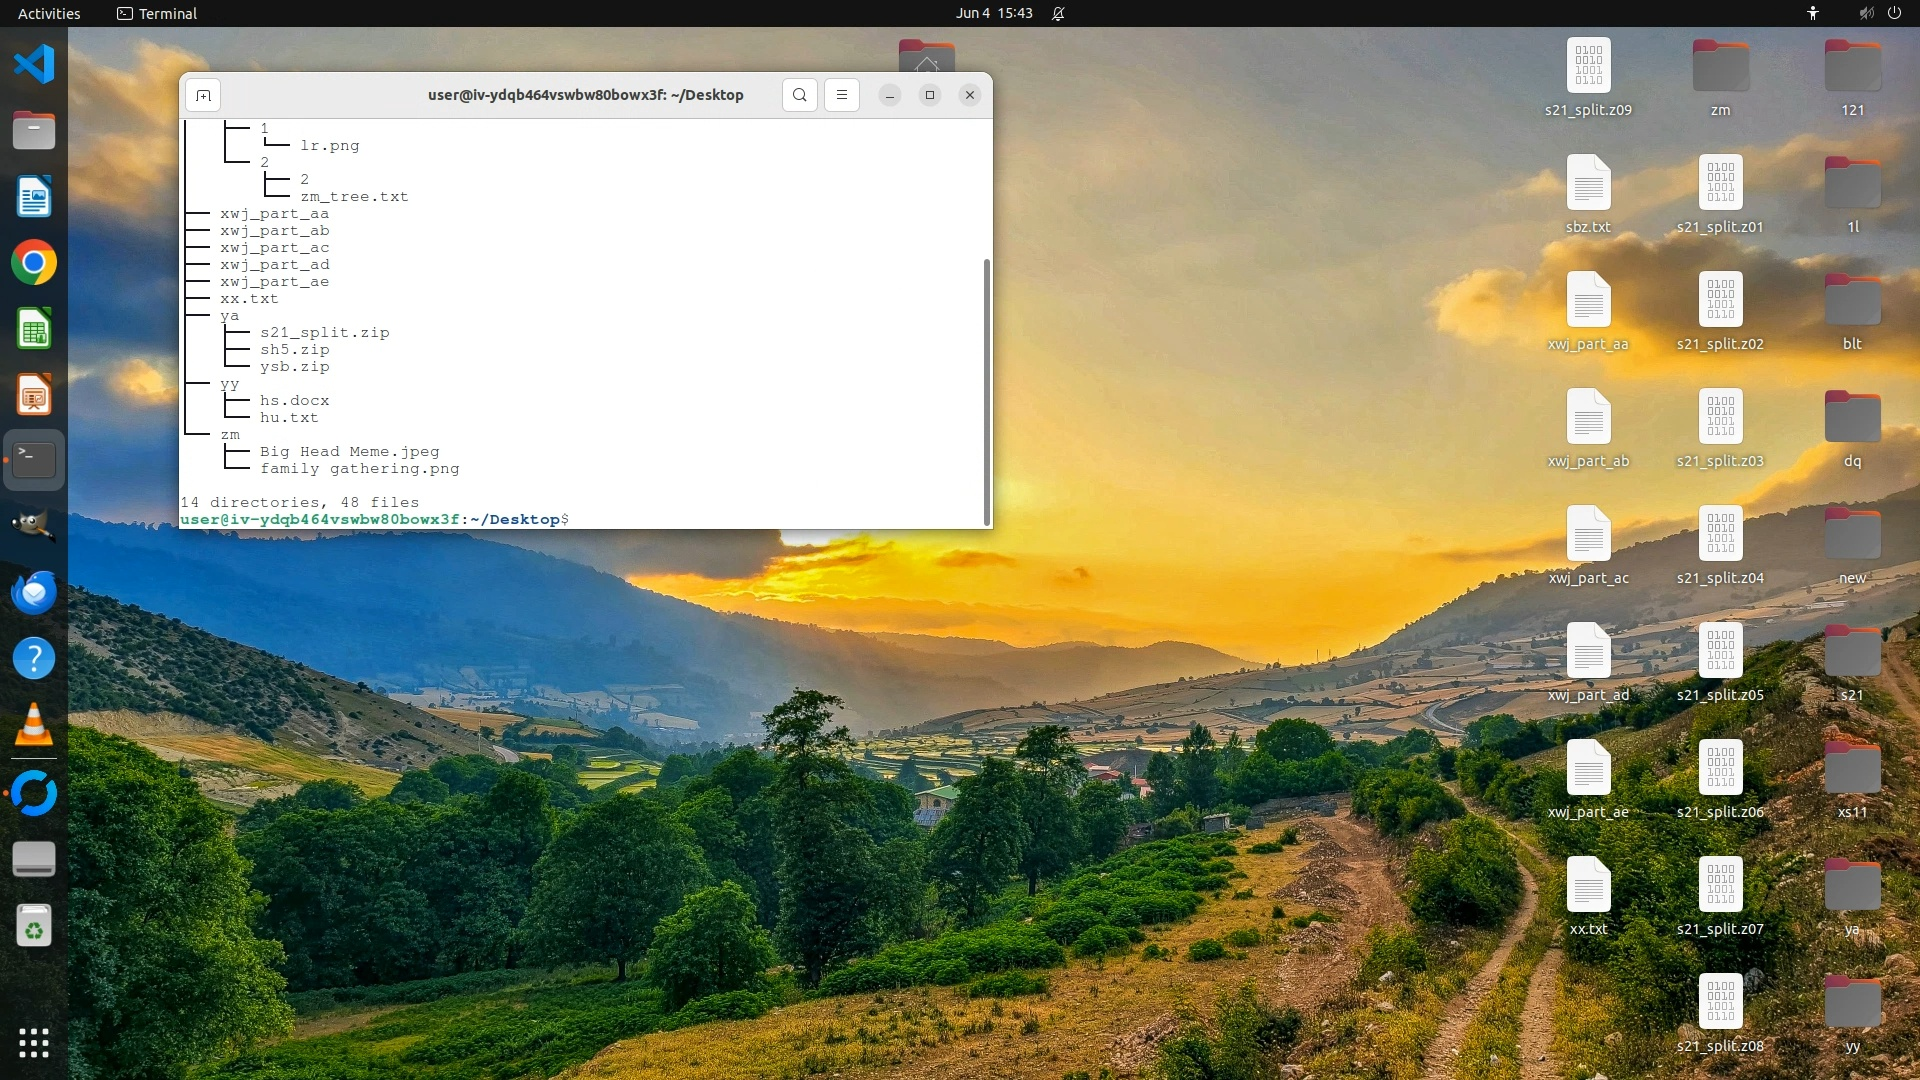
Task: Open the accessibility menu
Action: pos(1812,13)
